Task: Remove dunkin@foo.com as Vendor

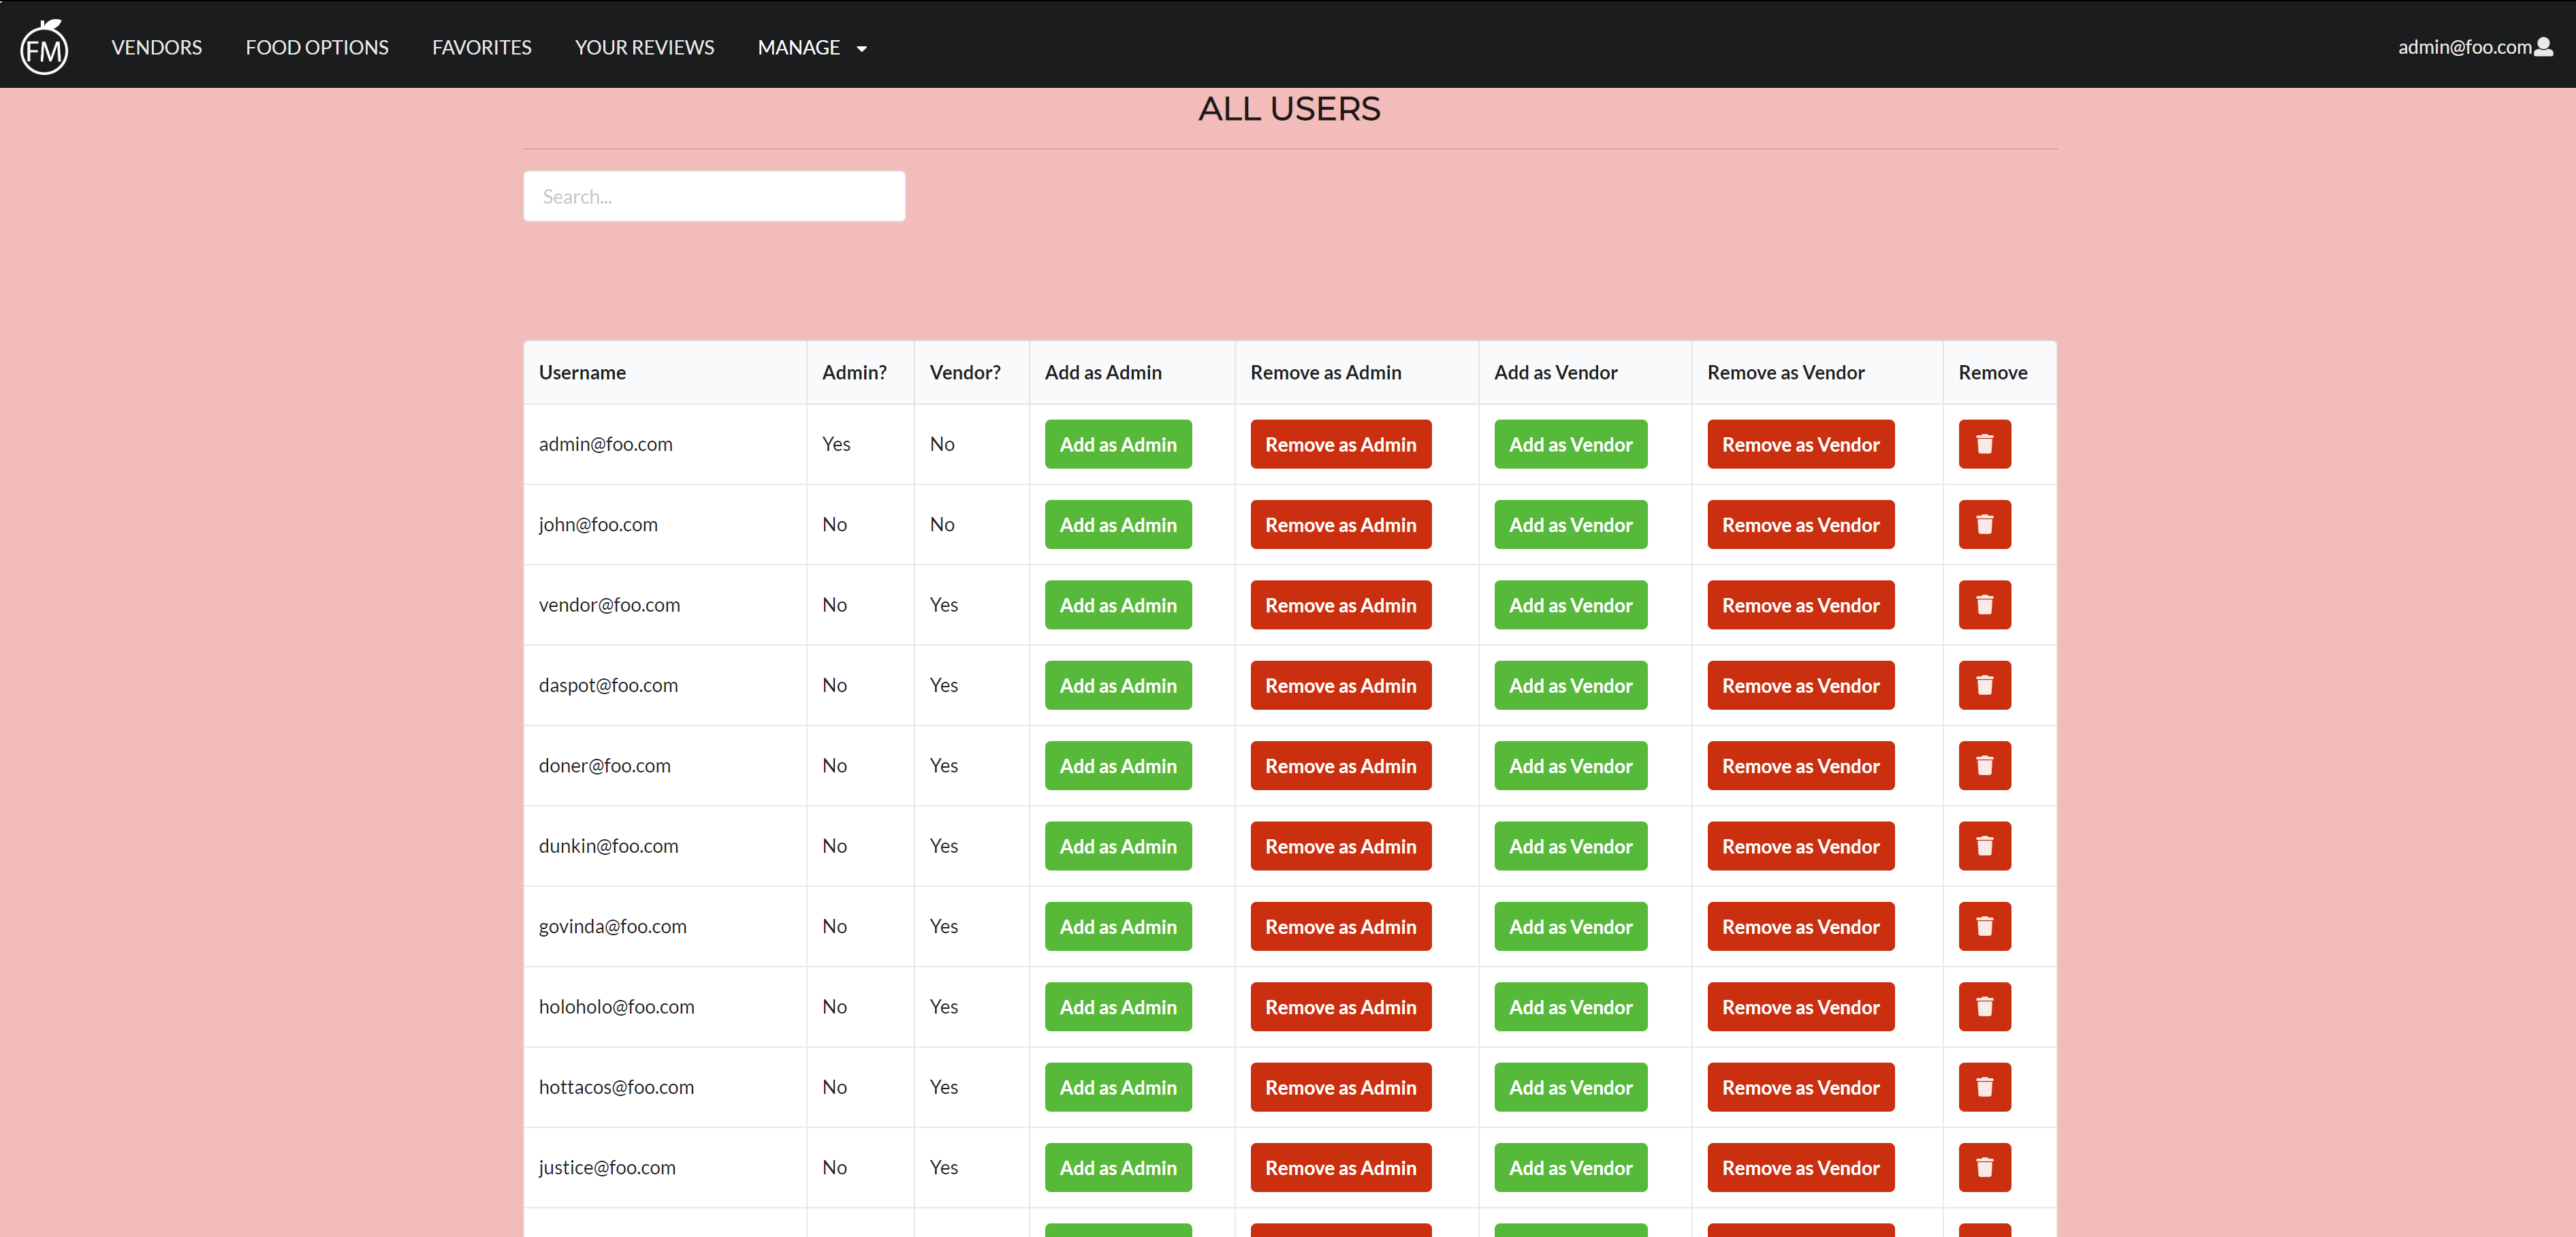Action: [1800, 846]
